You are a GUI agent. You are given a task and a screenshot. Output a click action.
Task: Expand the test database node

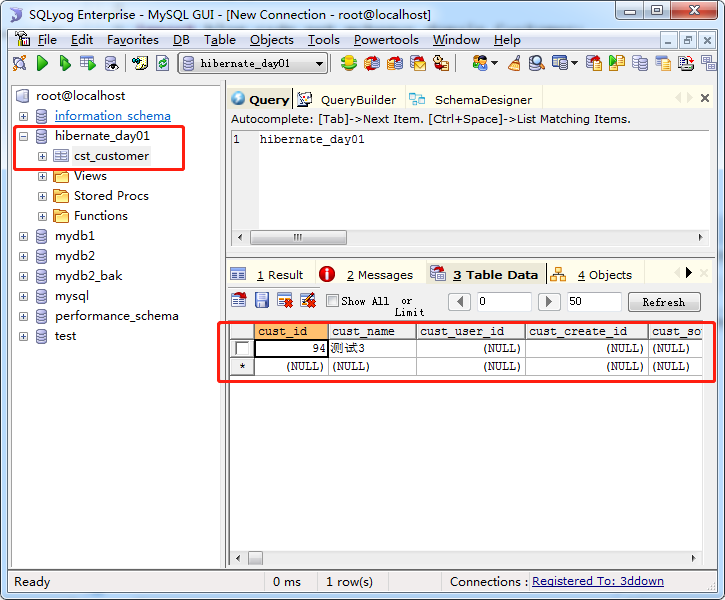pyautogui.click(x=24, y=337)
